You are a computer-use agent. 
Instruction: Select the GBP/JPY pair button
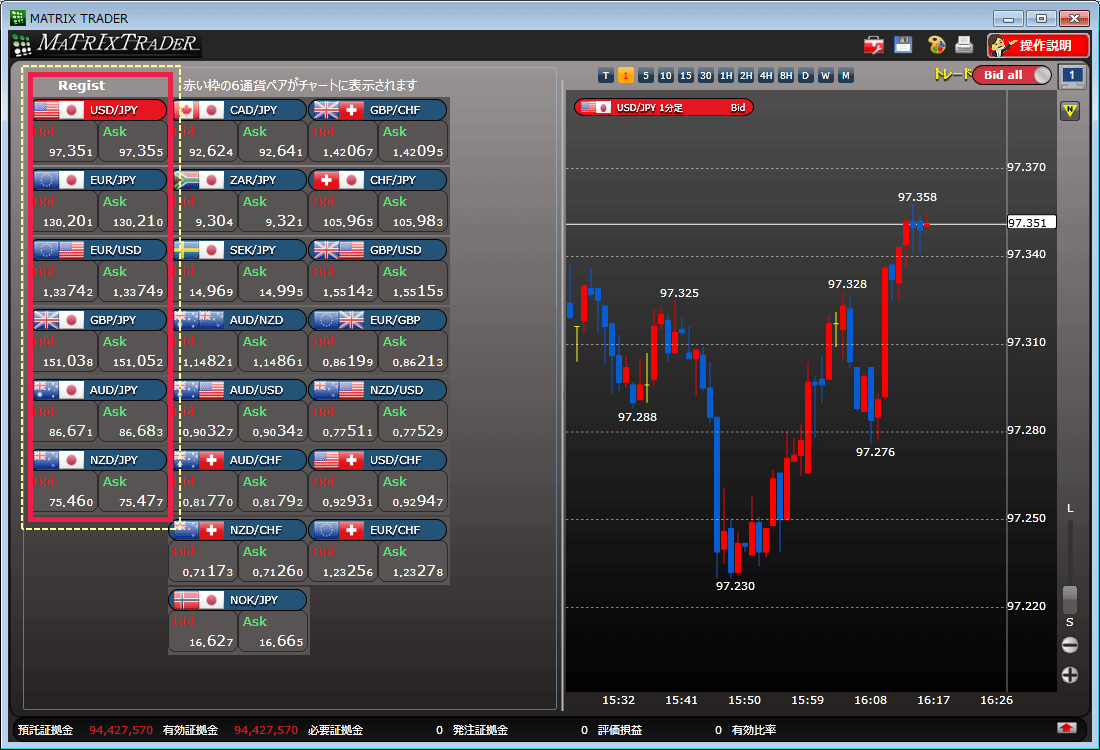click(x=100, y=321)
